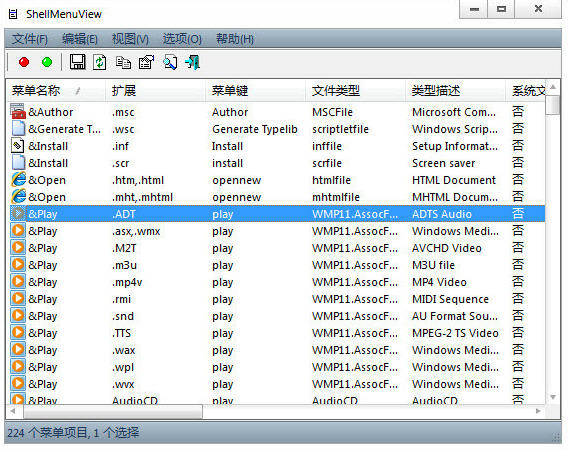Image resolution: width=568 pixels, height=450 pixels.
Task: Sort by 扩展 column header
Action: click(x=156, y=91)
